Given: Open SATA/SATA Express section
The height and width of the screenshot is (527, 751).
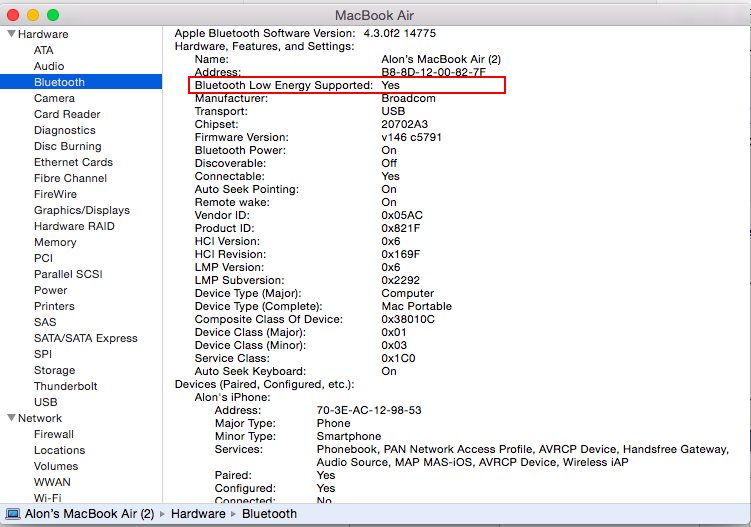Looking at the screenshot, I should (x=86, y=338).
